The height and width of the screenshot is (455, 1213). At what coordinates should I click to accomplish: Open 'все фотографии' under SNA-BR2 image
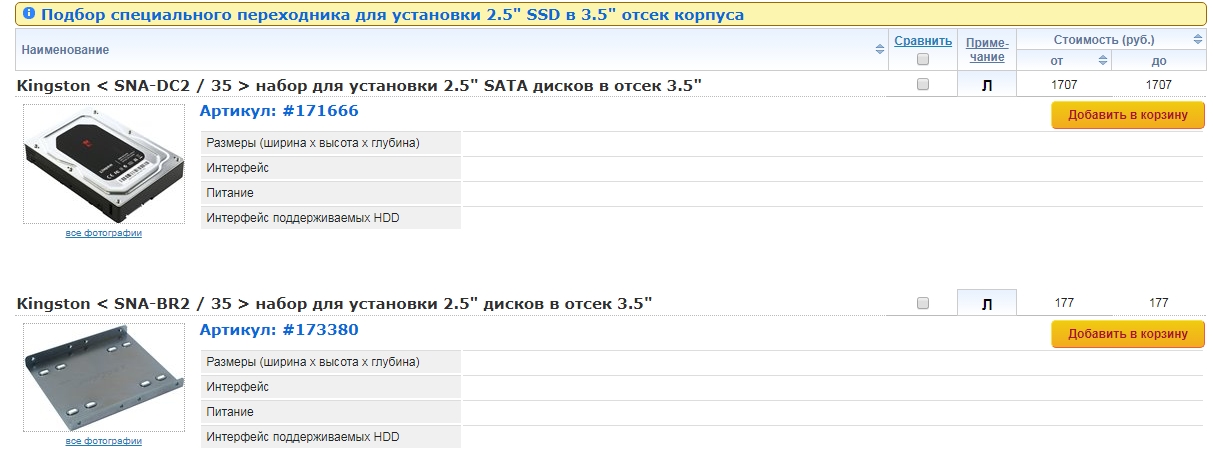click(x=104, y=441)
